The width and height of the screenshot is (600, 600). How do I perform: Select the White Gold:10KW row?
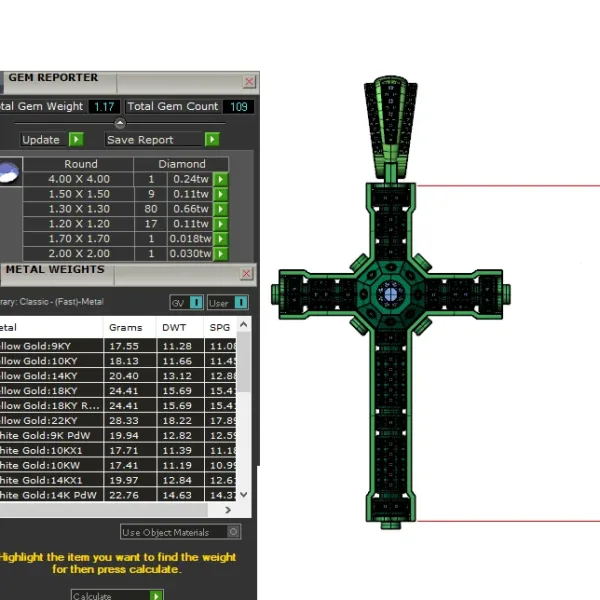coord(118,465)
